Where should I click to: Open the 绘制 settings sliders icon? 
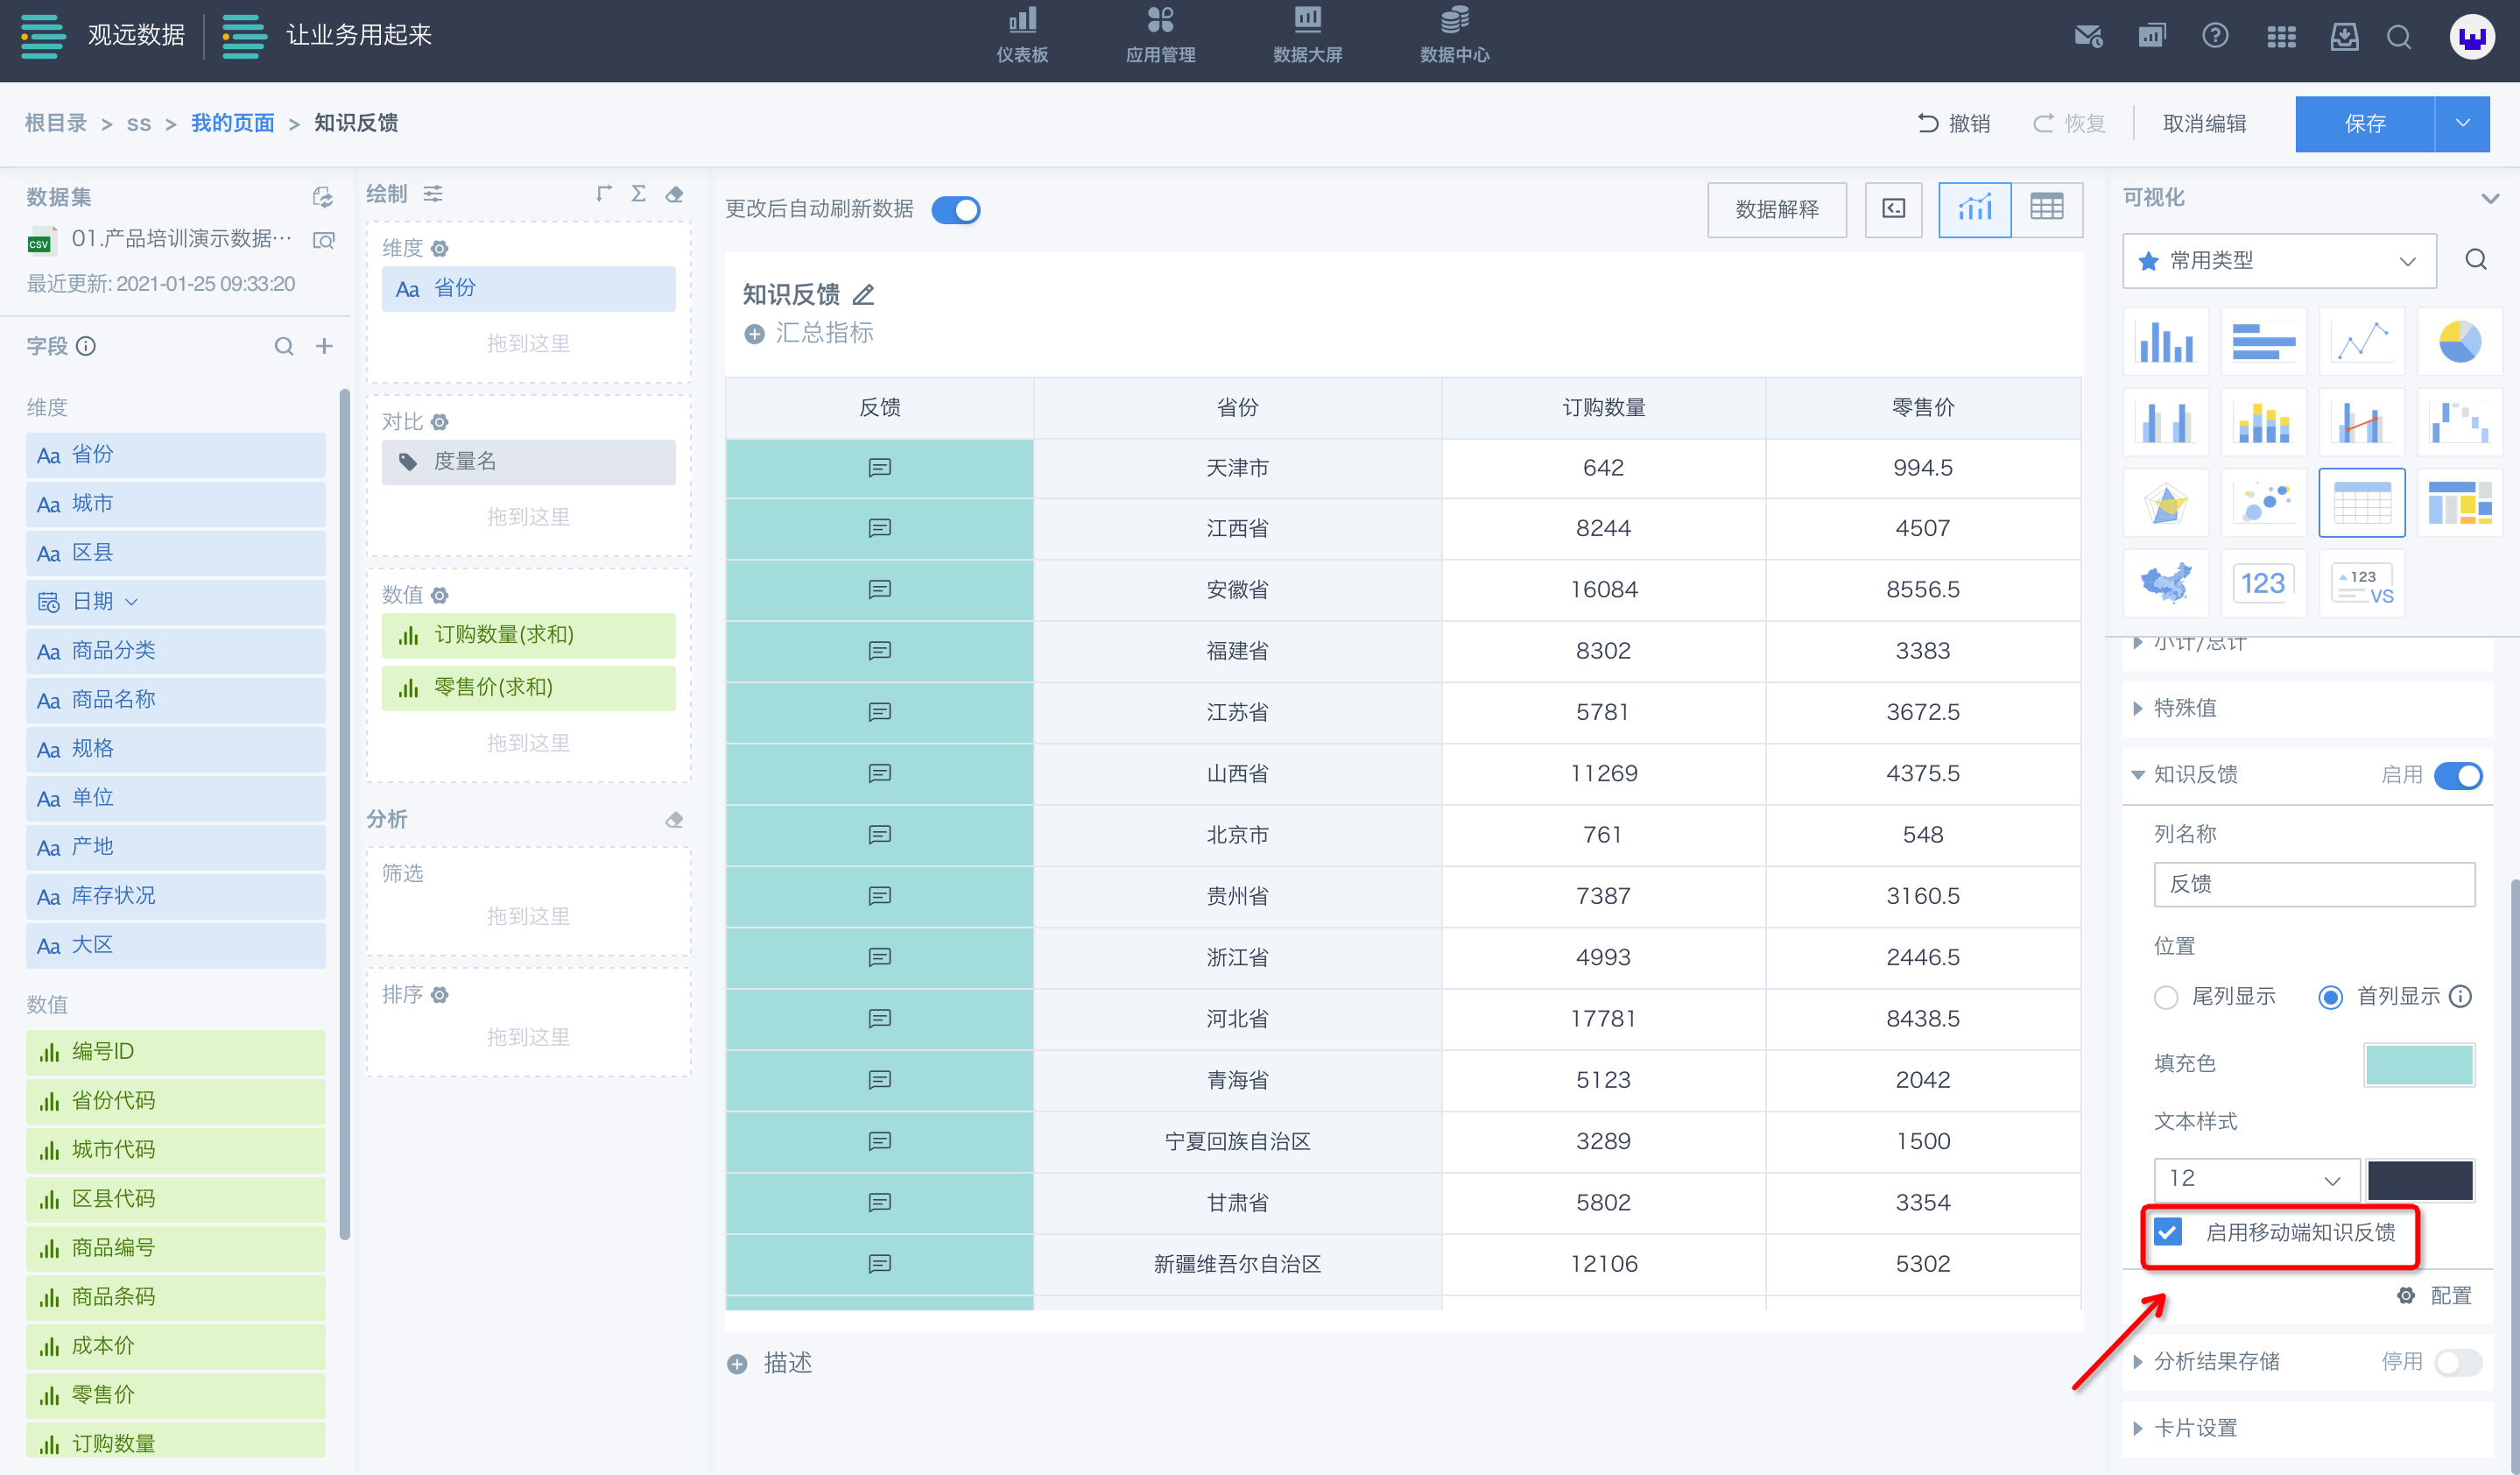(x=433, y=194)
